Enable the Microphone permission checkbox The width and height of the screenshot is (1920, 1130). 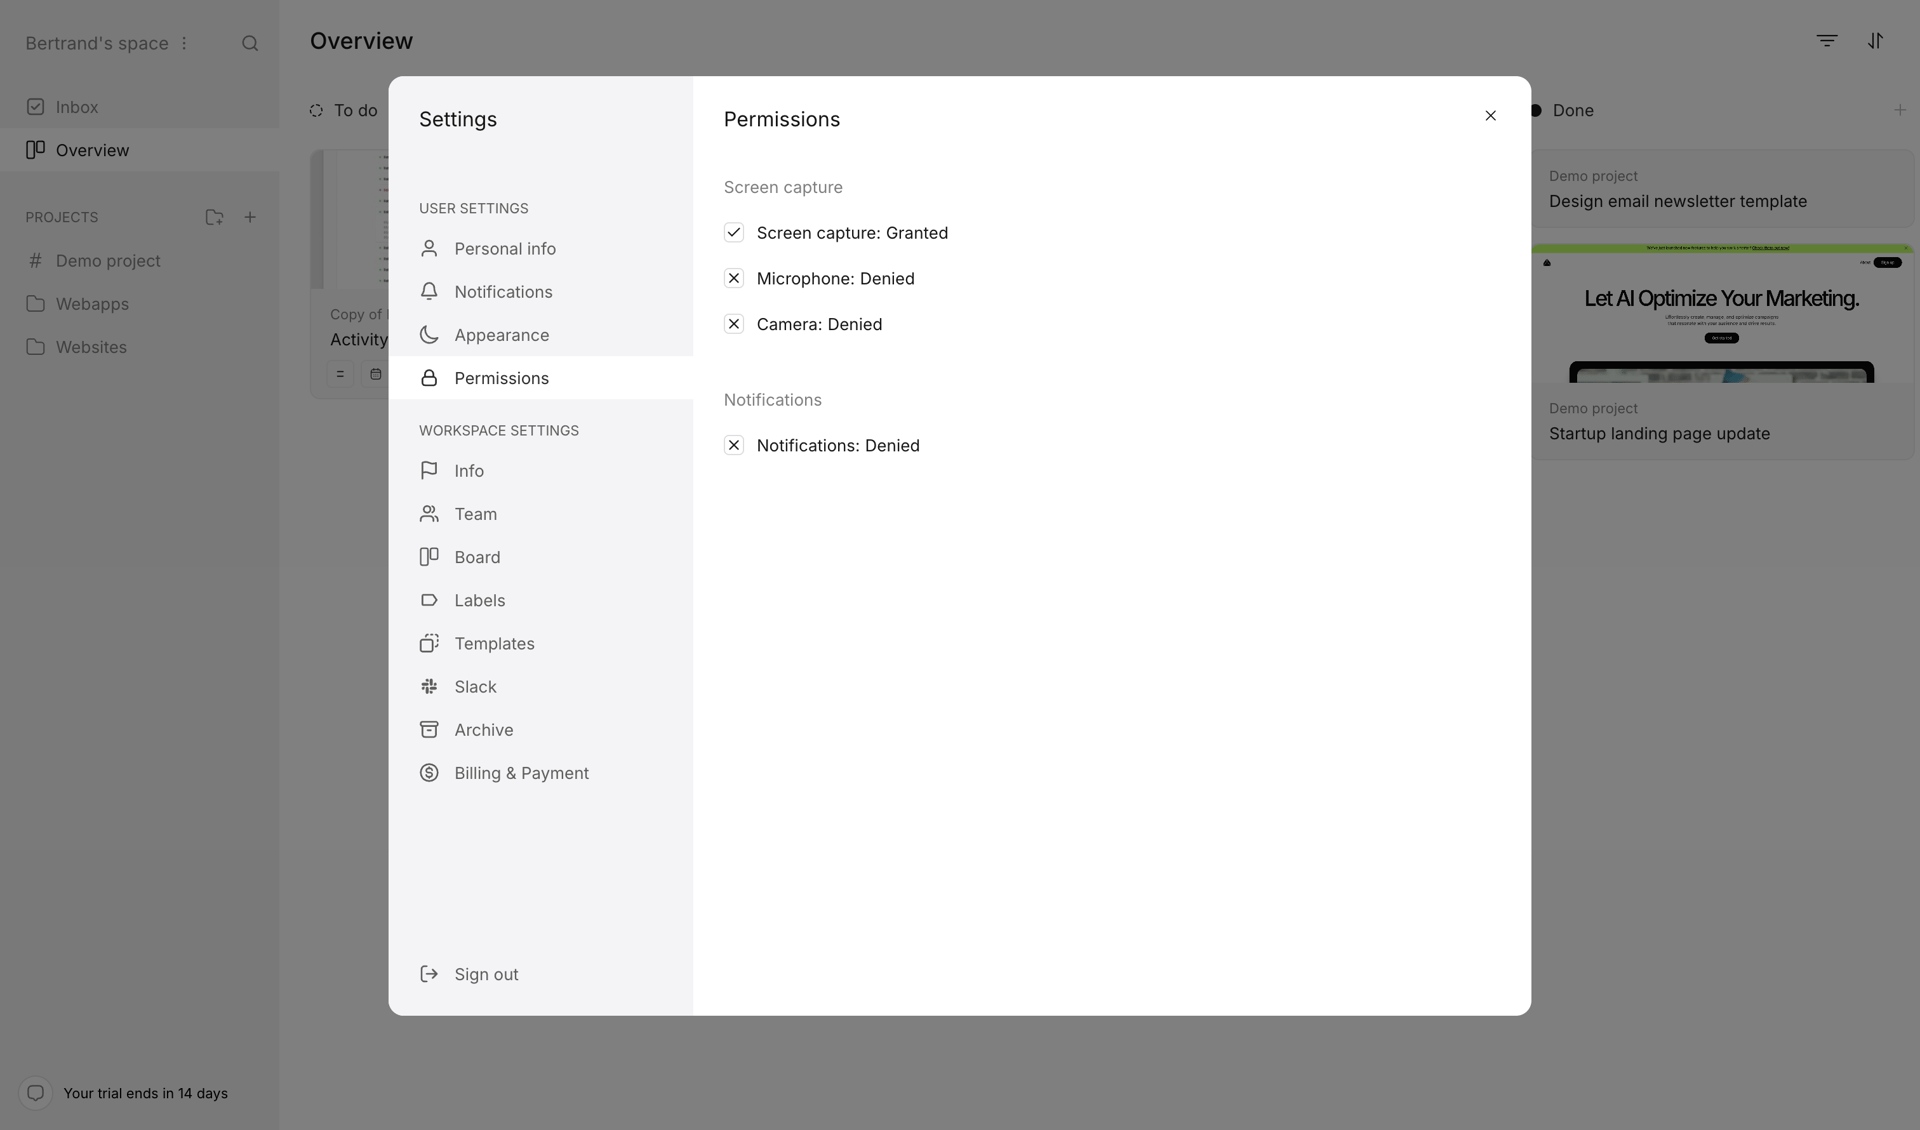(734, 278)
